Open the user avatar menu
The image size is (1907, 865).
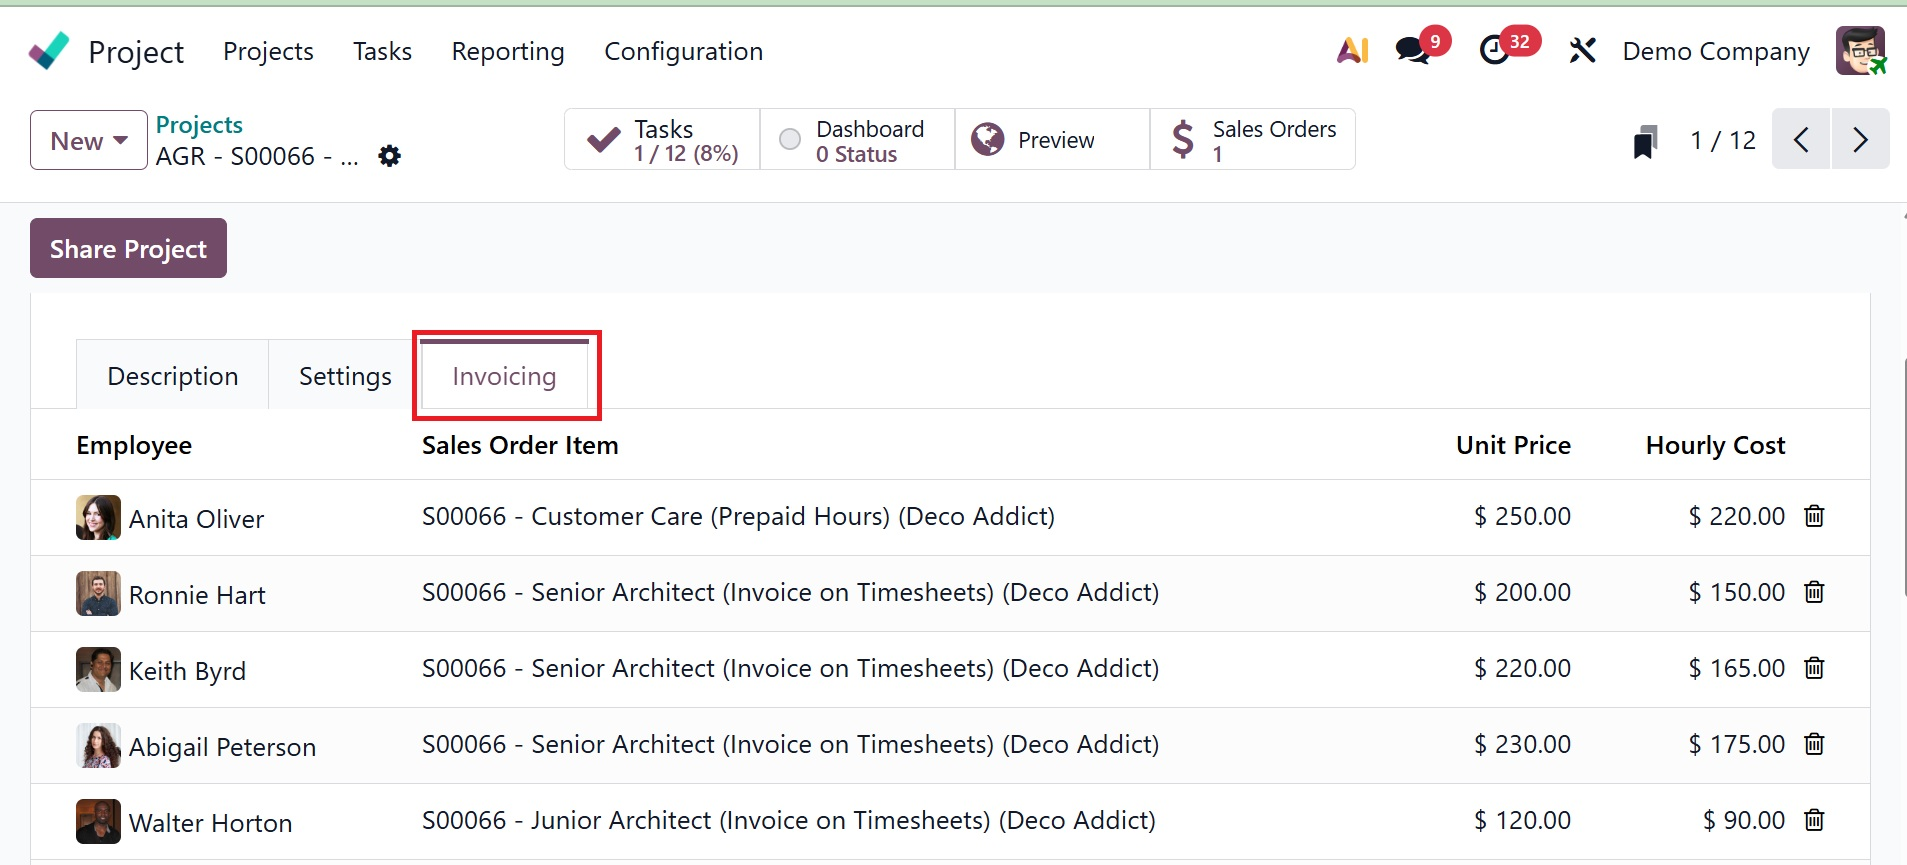(x=1860, y=51)
